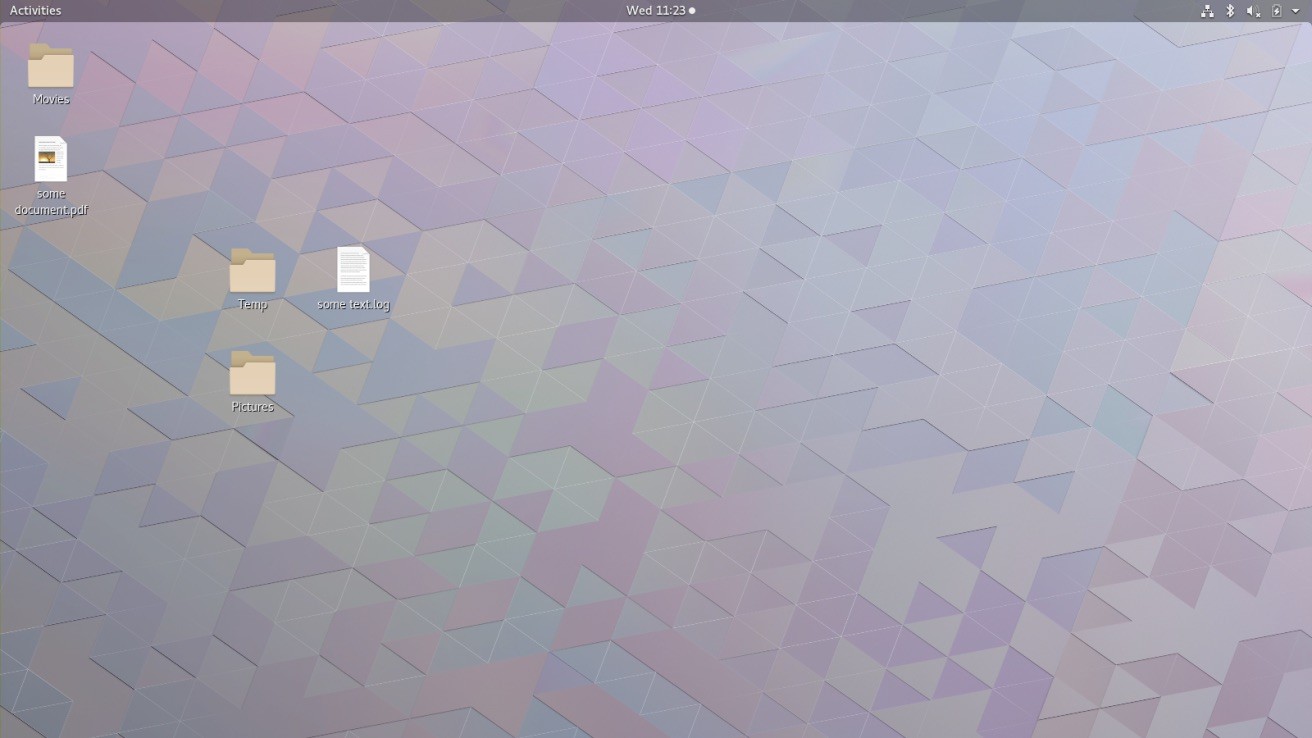Select the Movies folder label text
The width and height of the screenshot is (1312, 738).
(x=50, y=99)
